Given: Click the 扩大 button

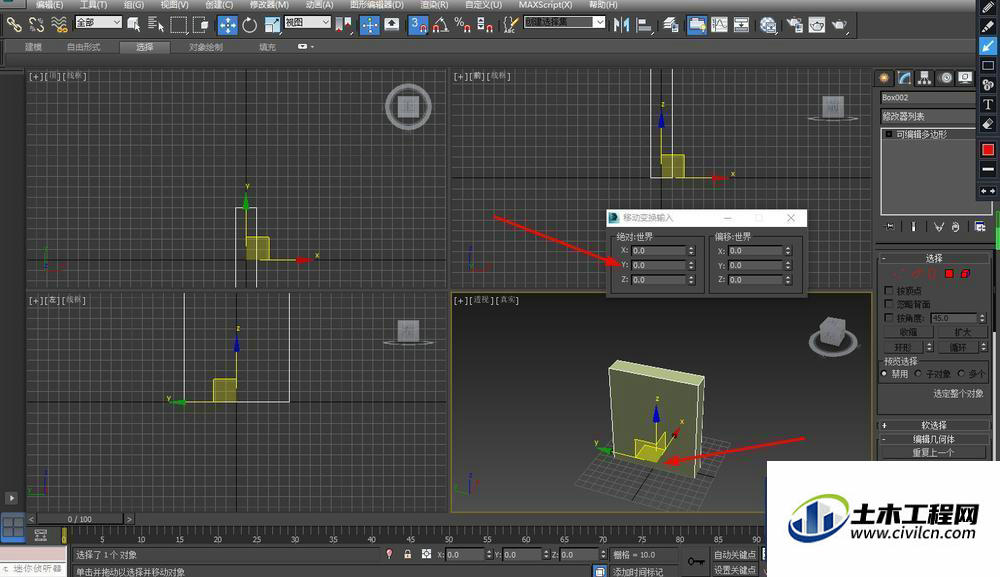Looking at the screenshot, I should pos(962,332).
